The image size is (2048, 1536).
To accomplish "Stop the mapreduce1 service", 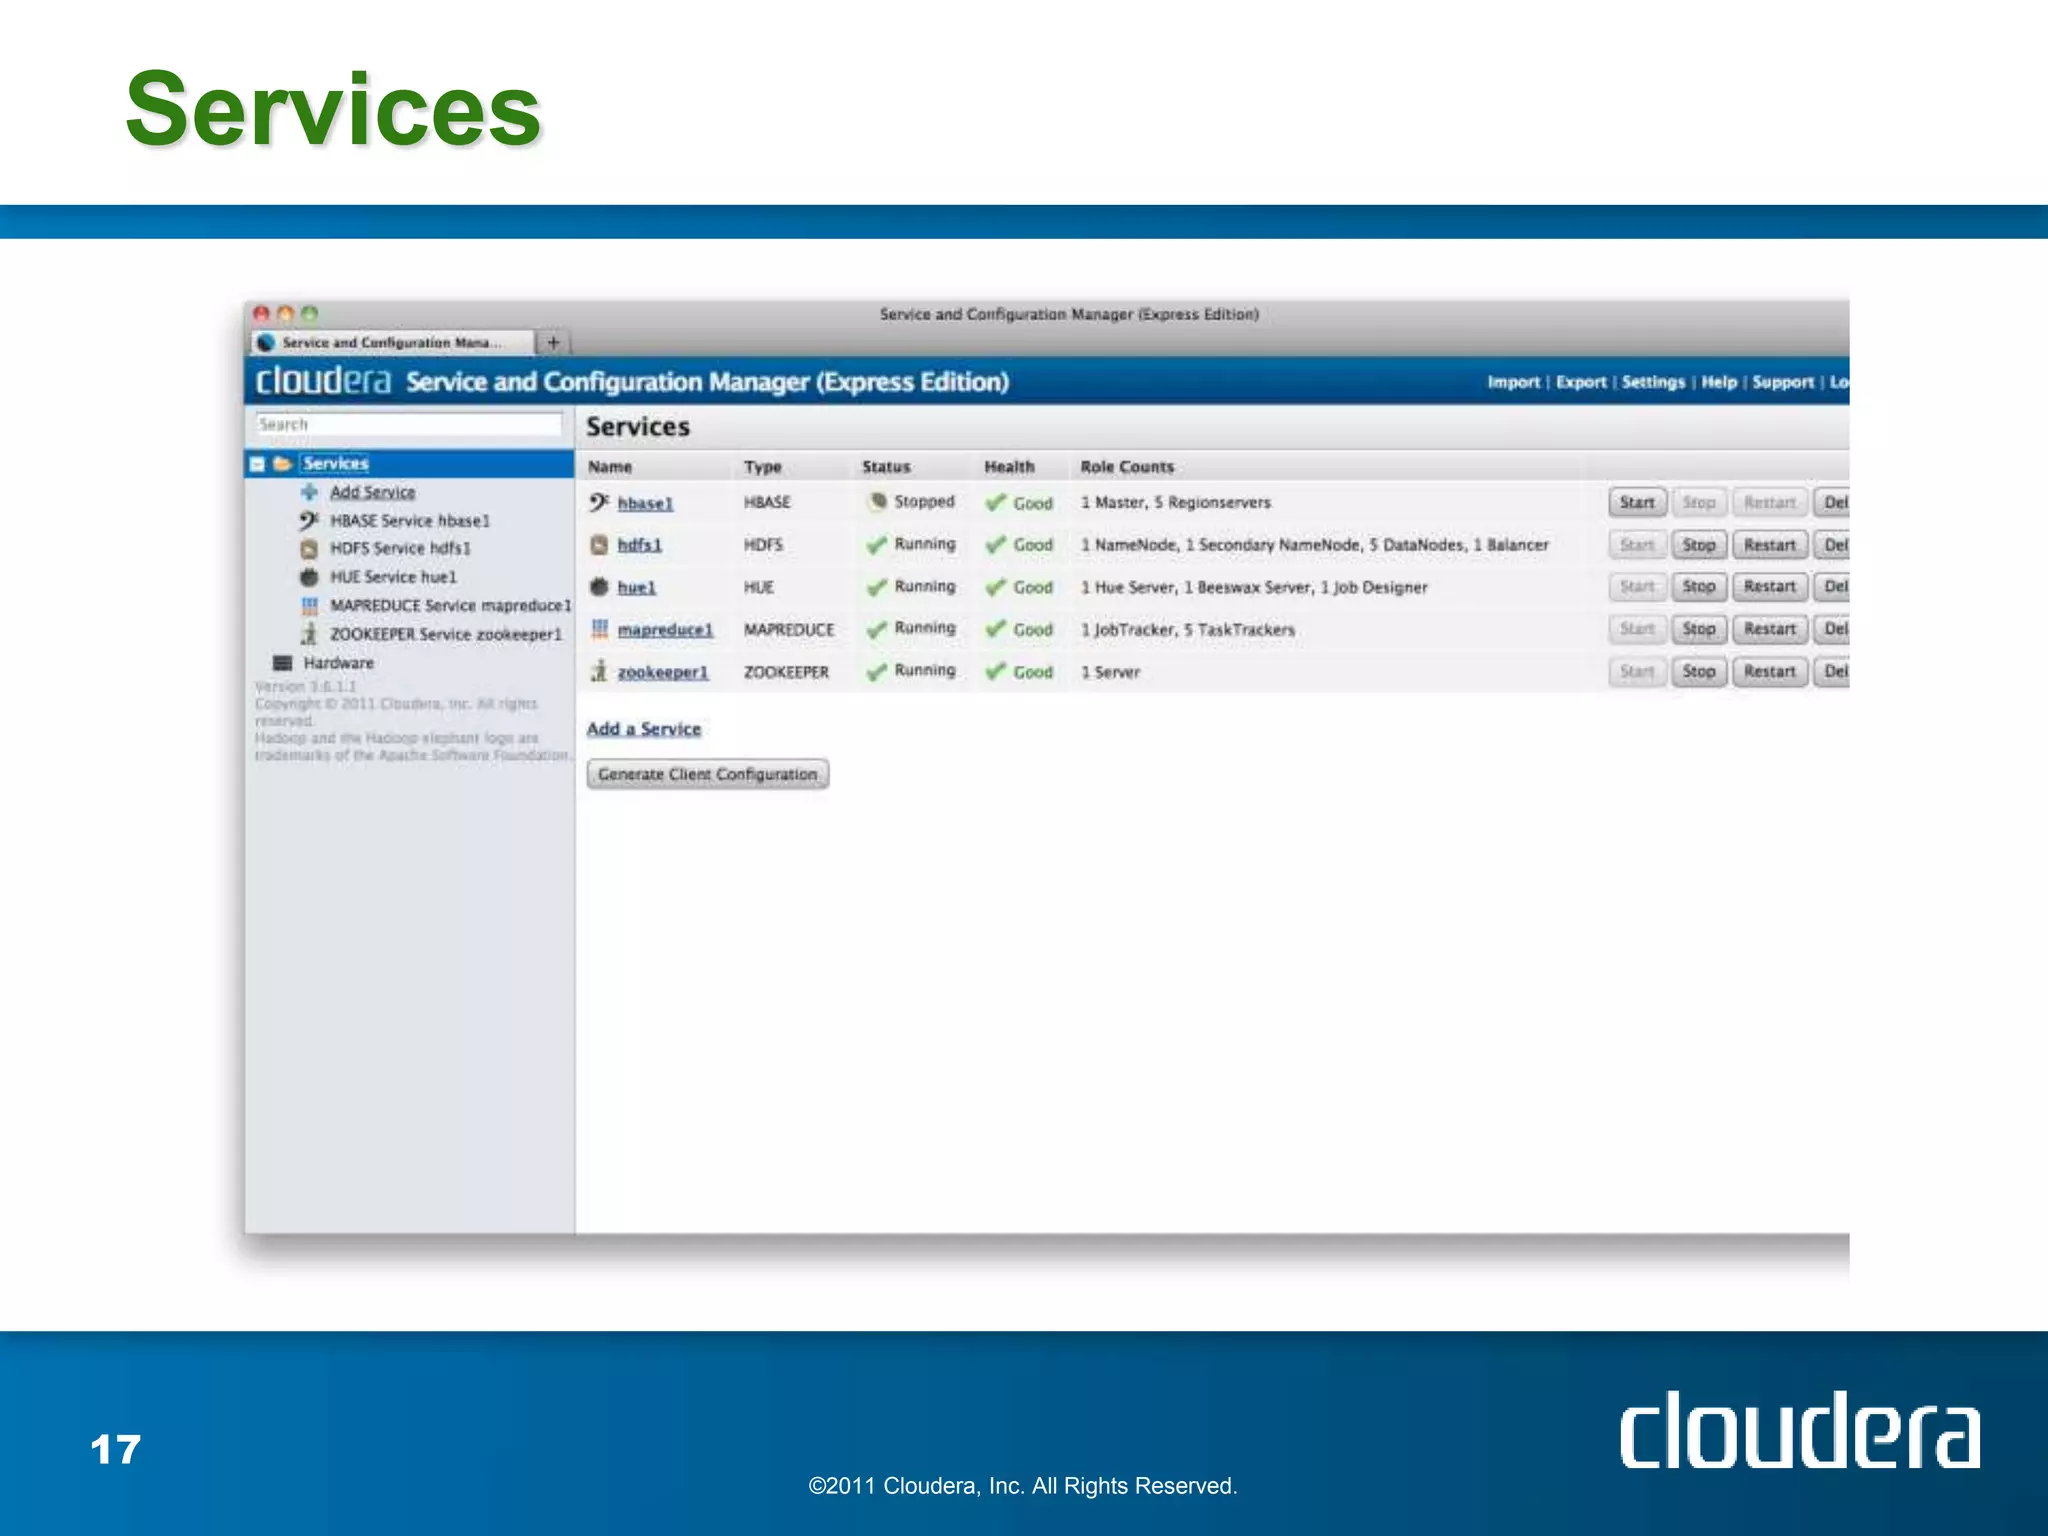I will (1698, 629).
